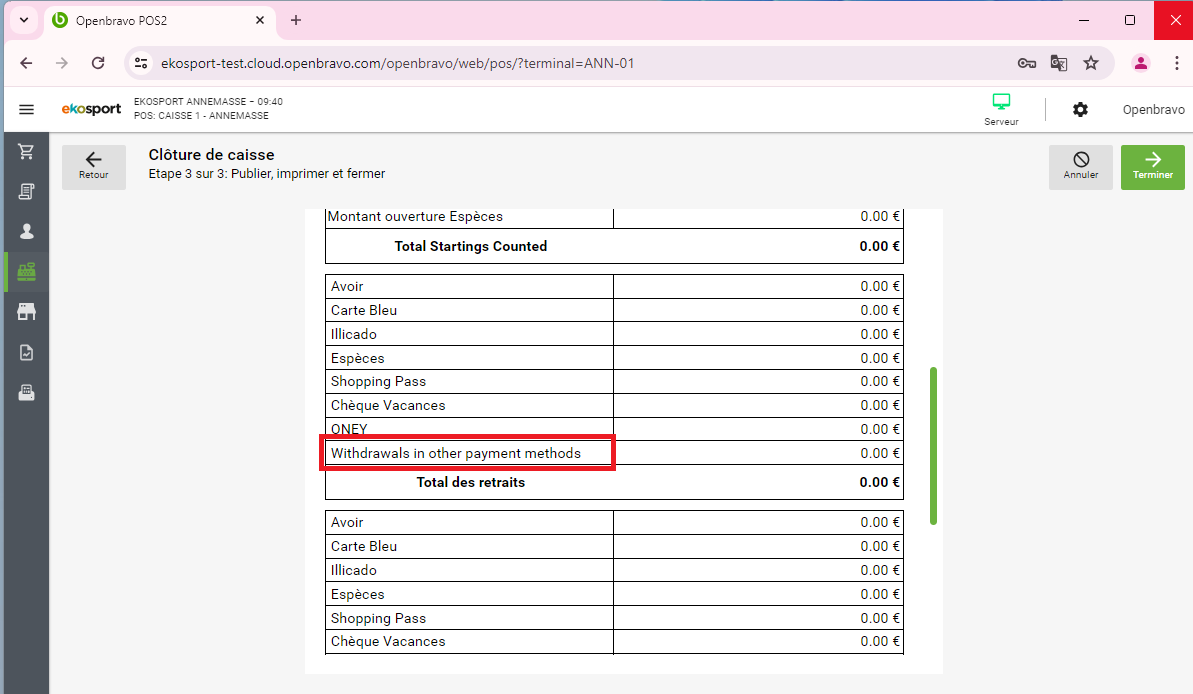Select the cash register icon in sidebar
The height and width of the screenshot is (694, 1193).
(26, 272)
